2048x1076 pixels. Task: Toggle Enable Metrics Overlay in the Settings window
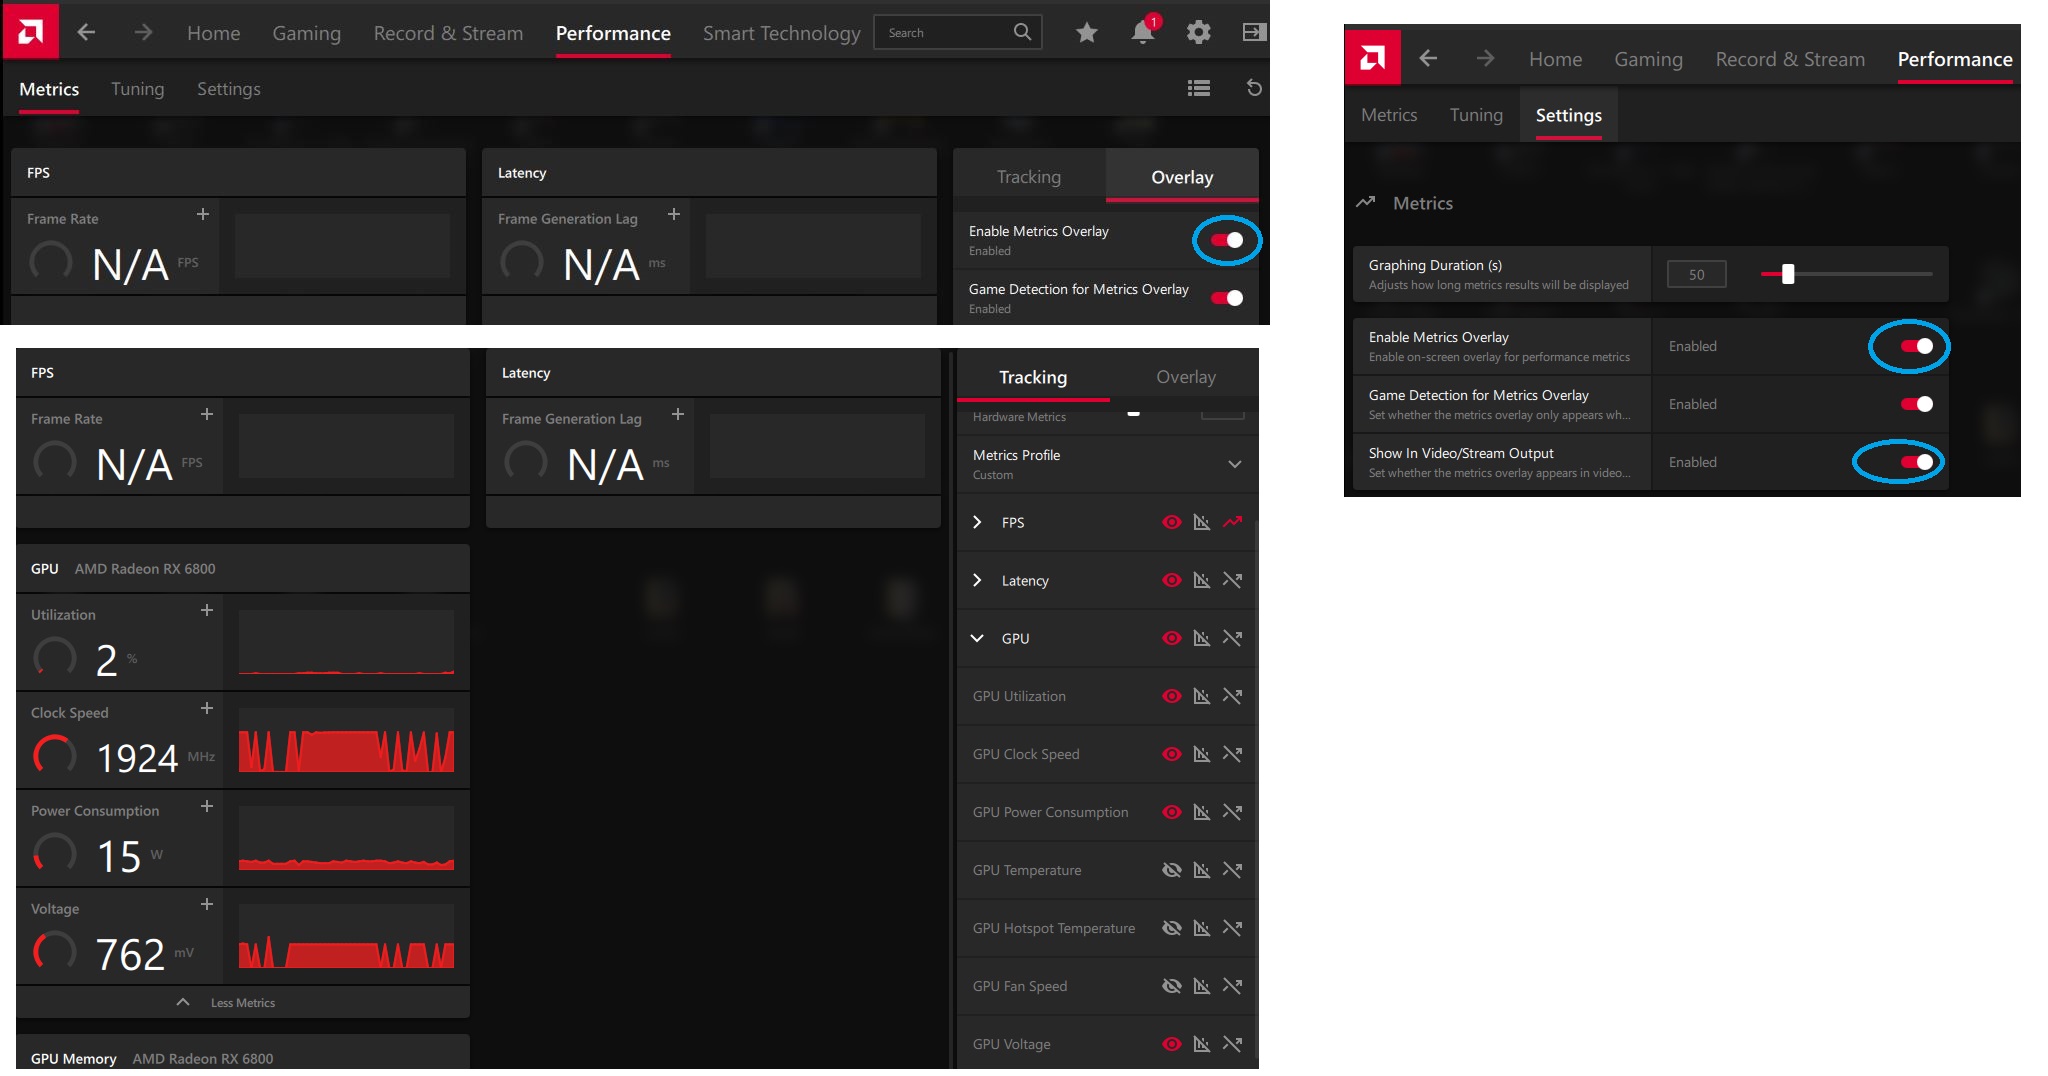[x=1917, y=346]
